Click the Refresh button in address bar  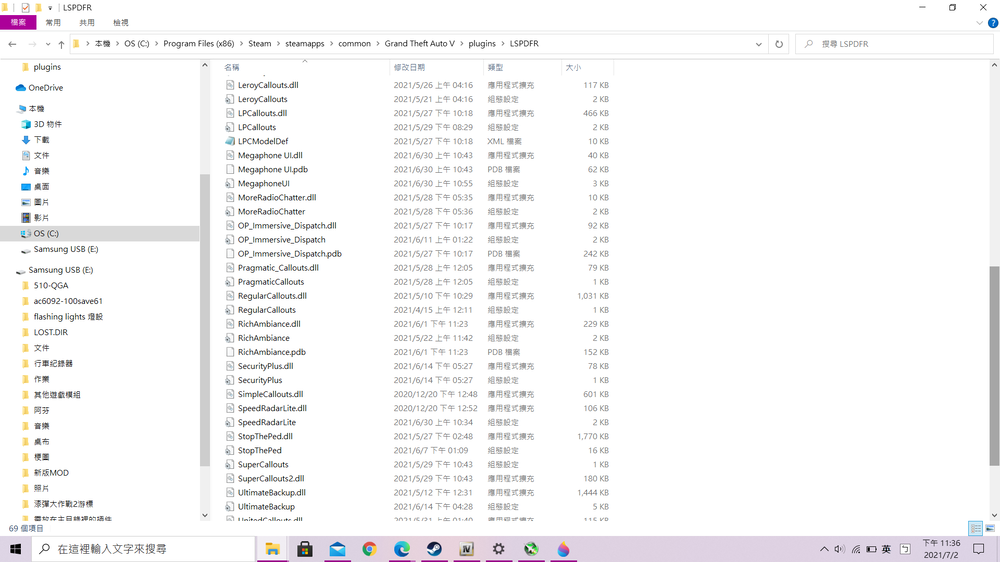(779, 44)
